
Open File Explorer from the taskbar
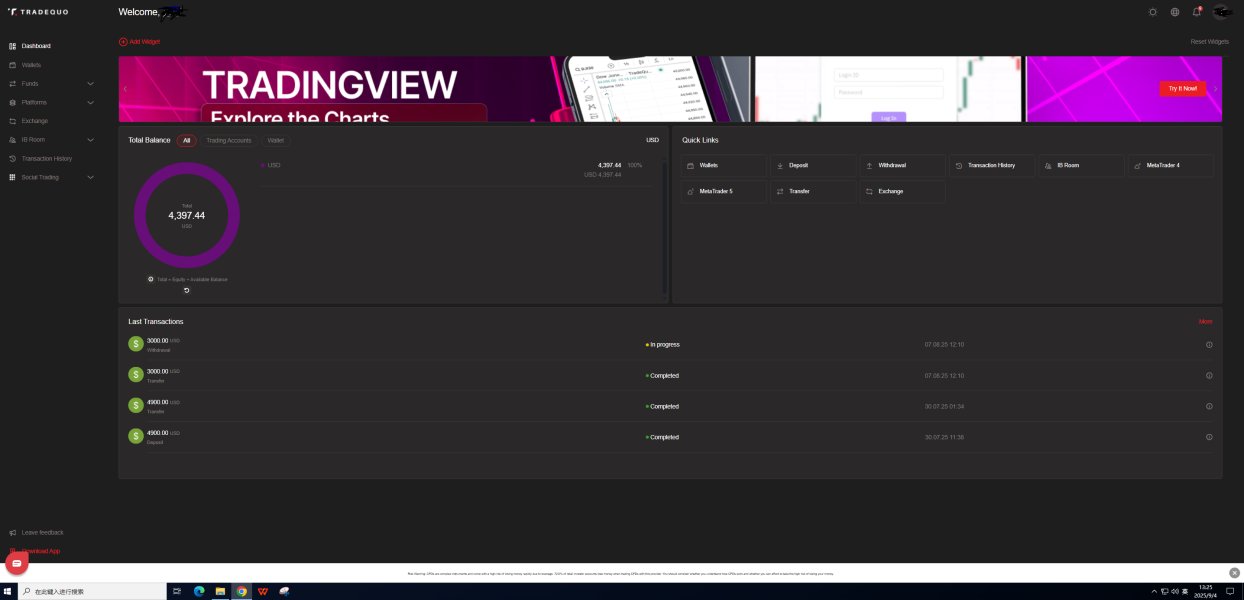[220, 591]
